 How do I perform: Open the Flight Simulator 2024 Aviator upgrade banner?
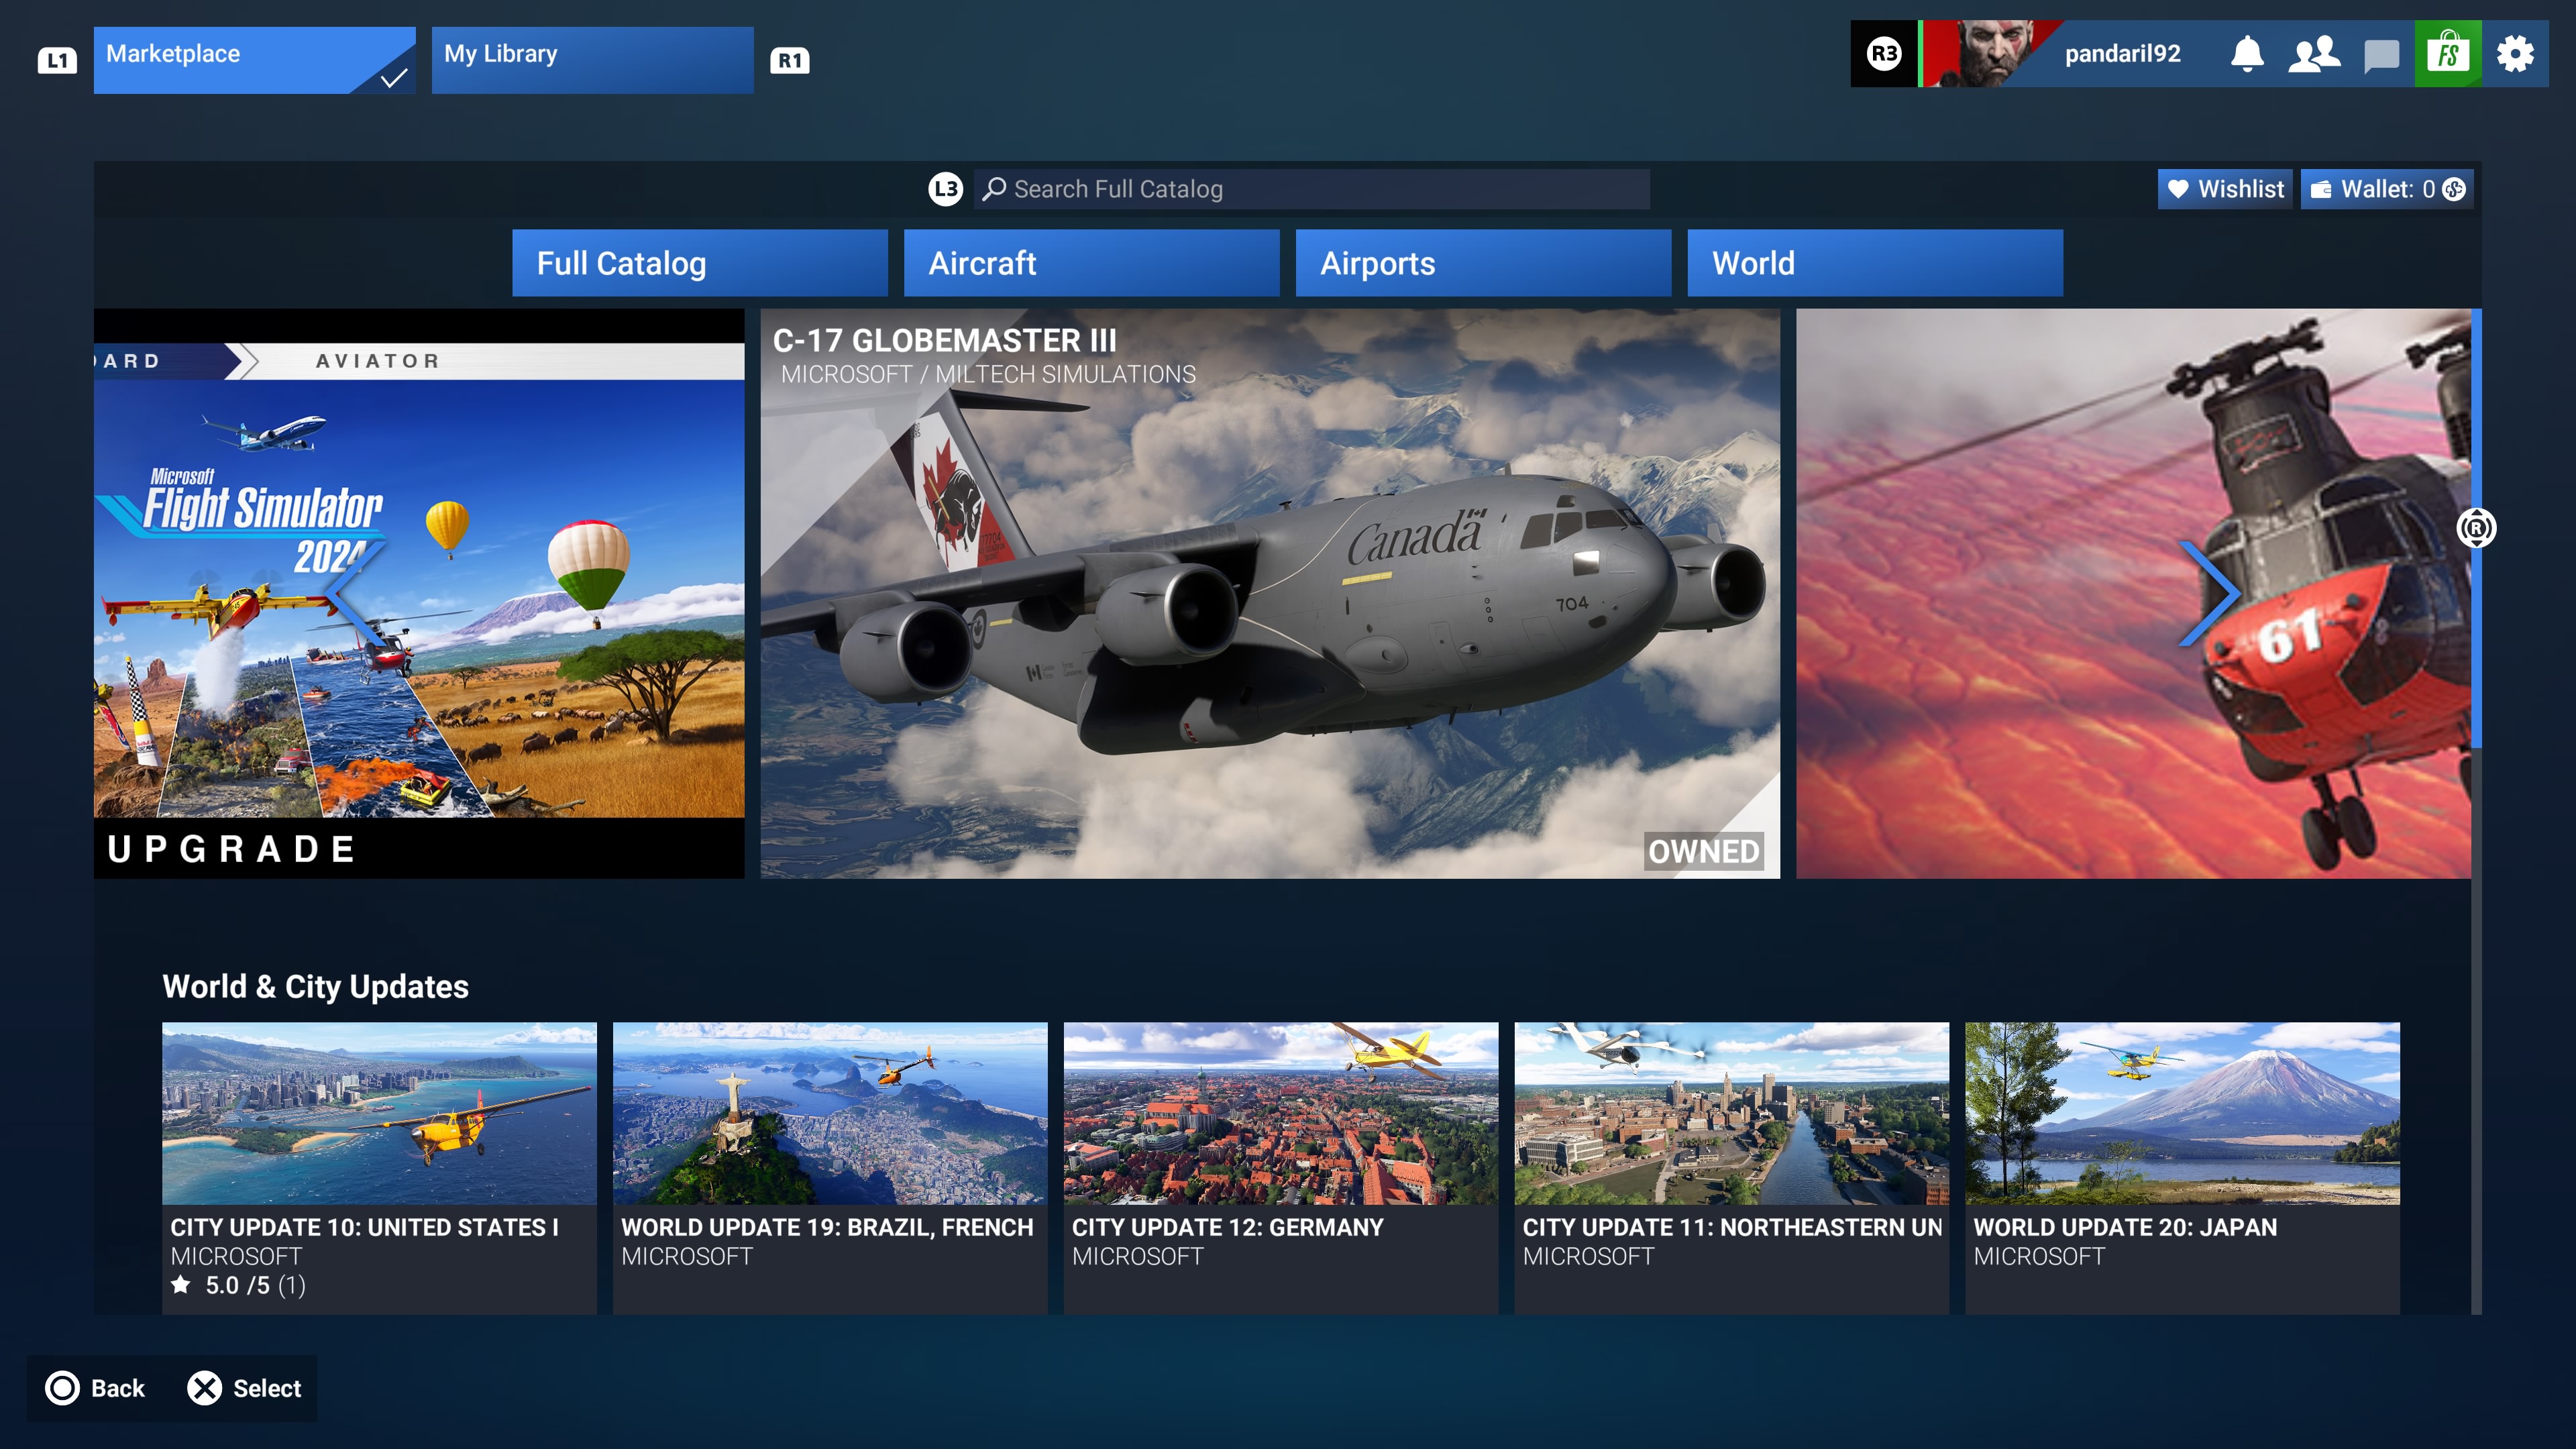419,594
